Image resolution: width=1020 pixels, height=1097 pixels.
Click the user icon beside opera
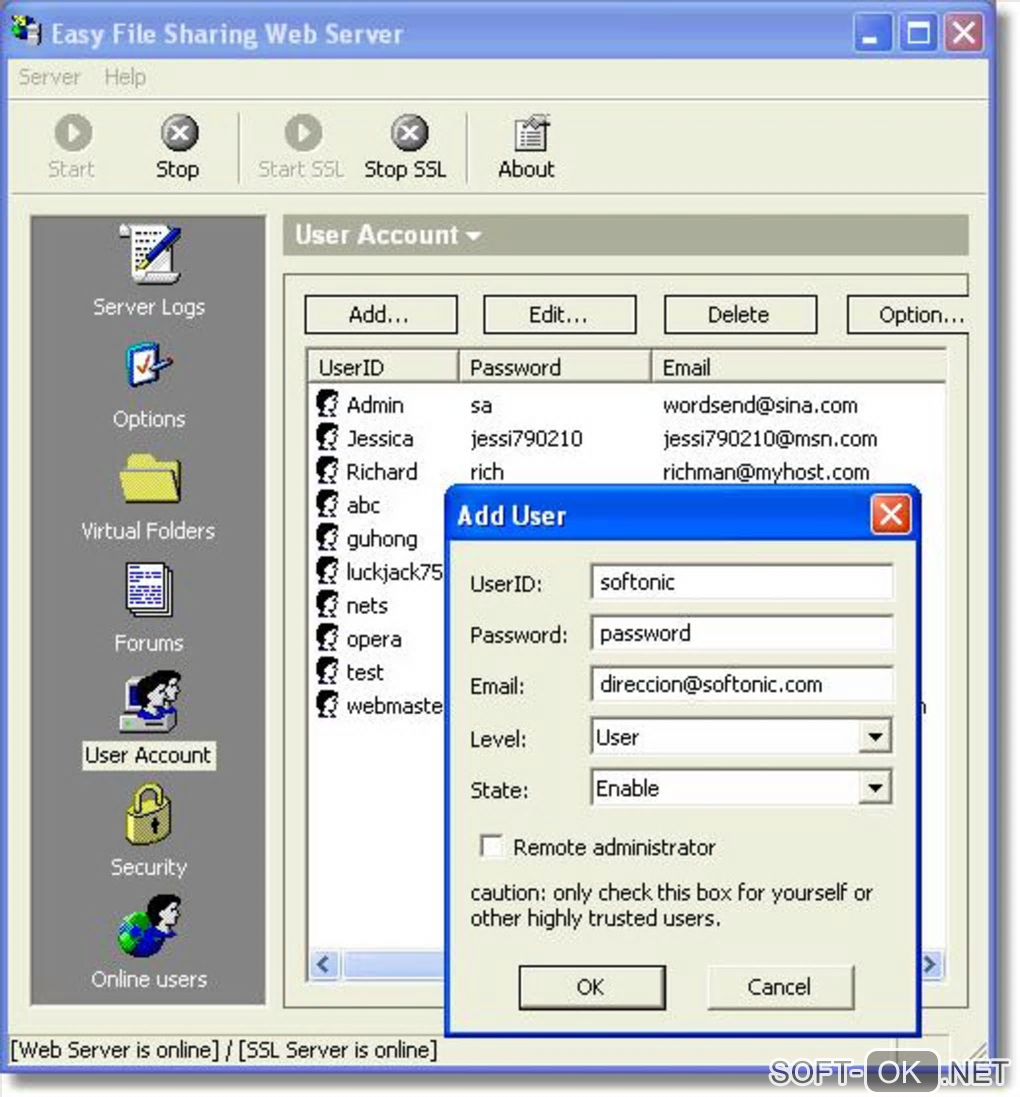click(327, 637)
